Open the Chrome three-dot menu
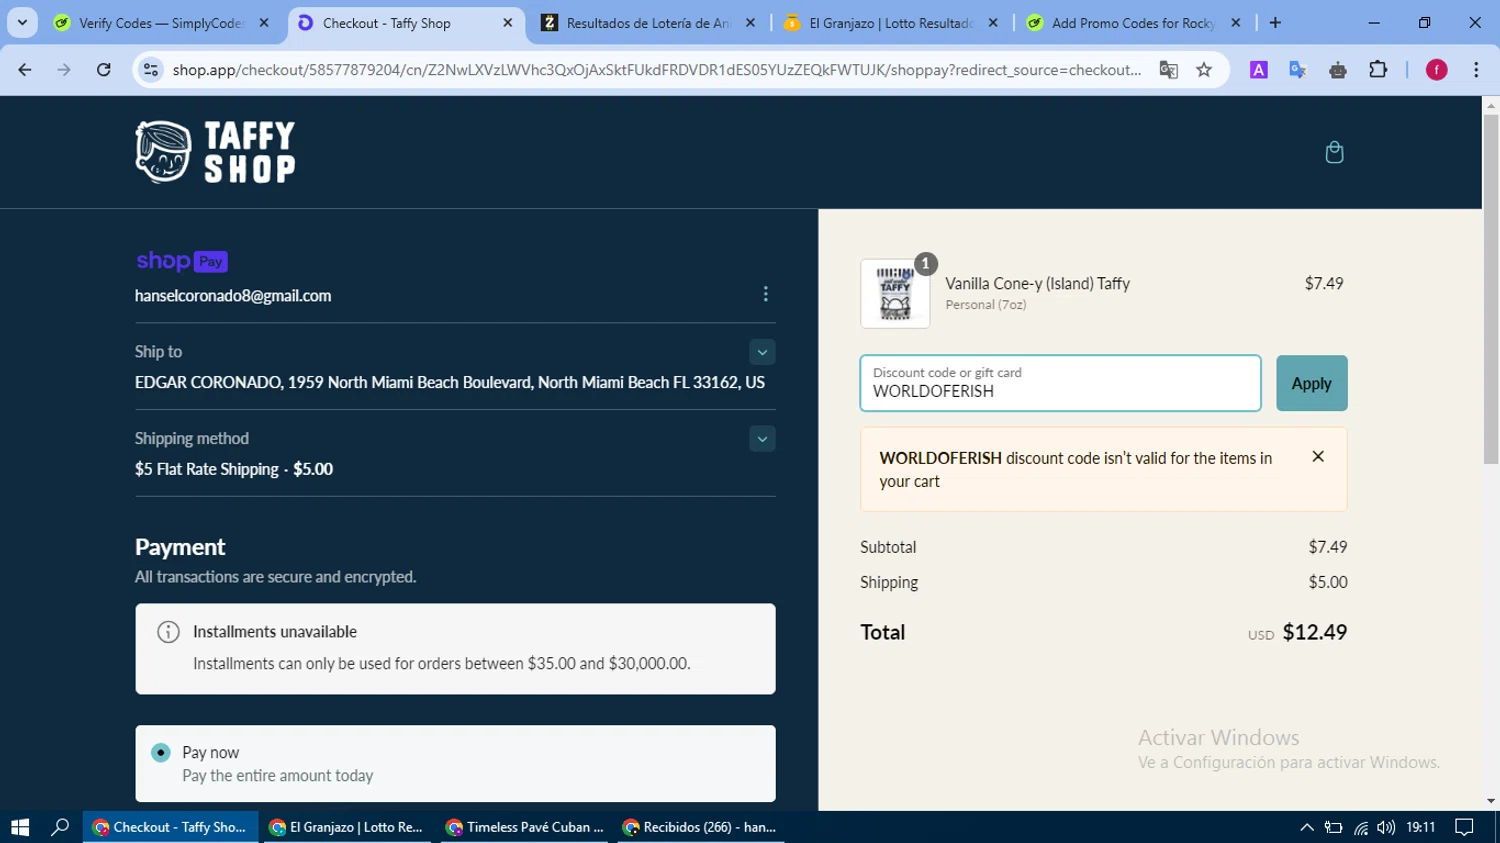The image size is (1500, 843). pos(1476,70)
